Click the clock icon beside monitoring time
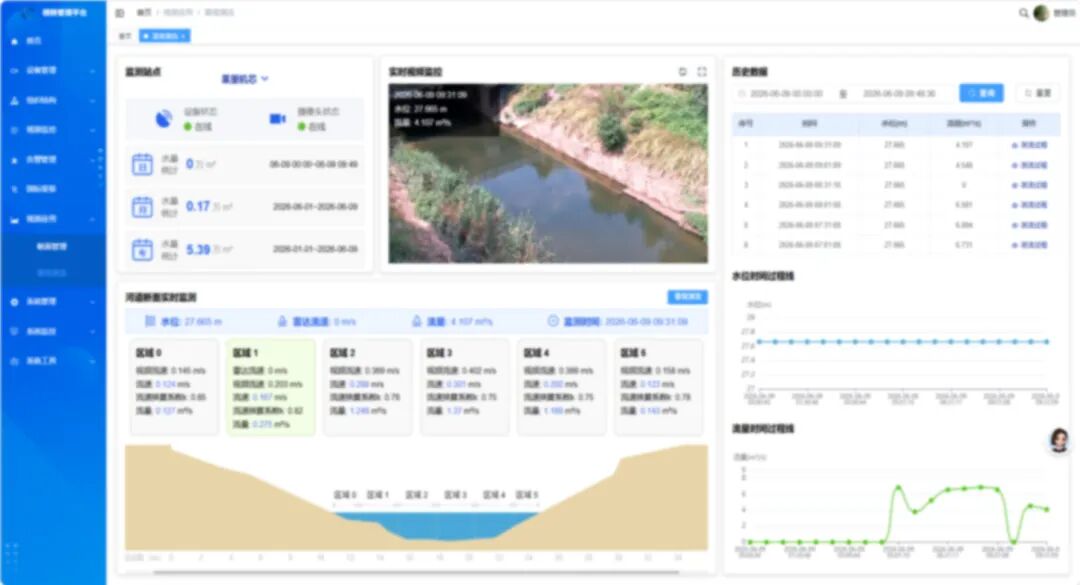 (x=552, y=321)
